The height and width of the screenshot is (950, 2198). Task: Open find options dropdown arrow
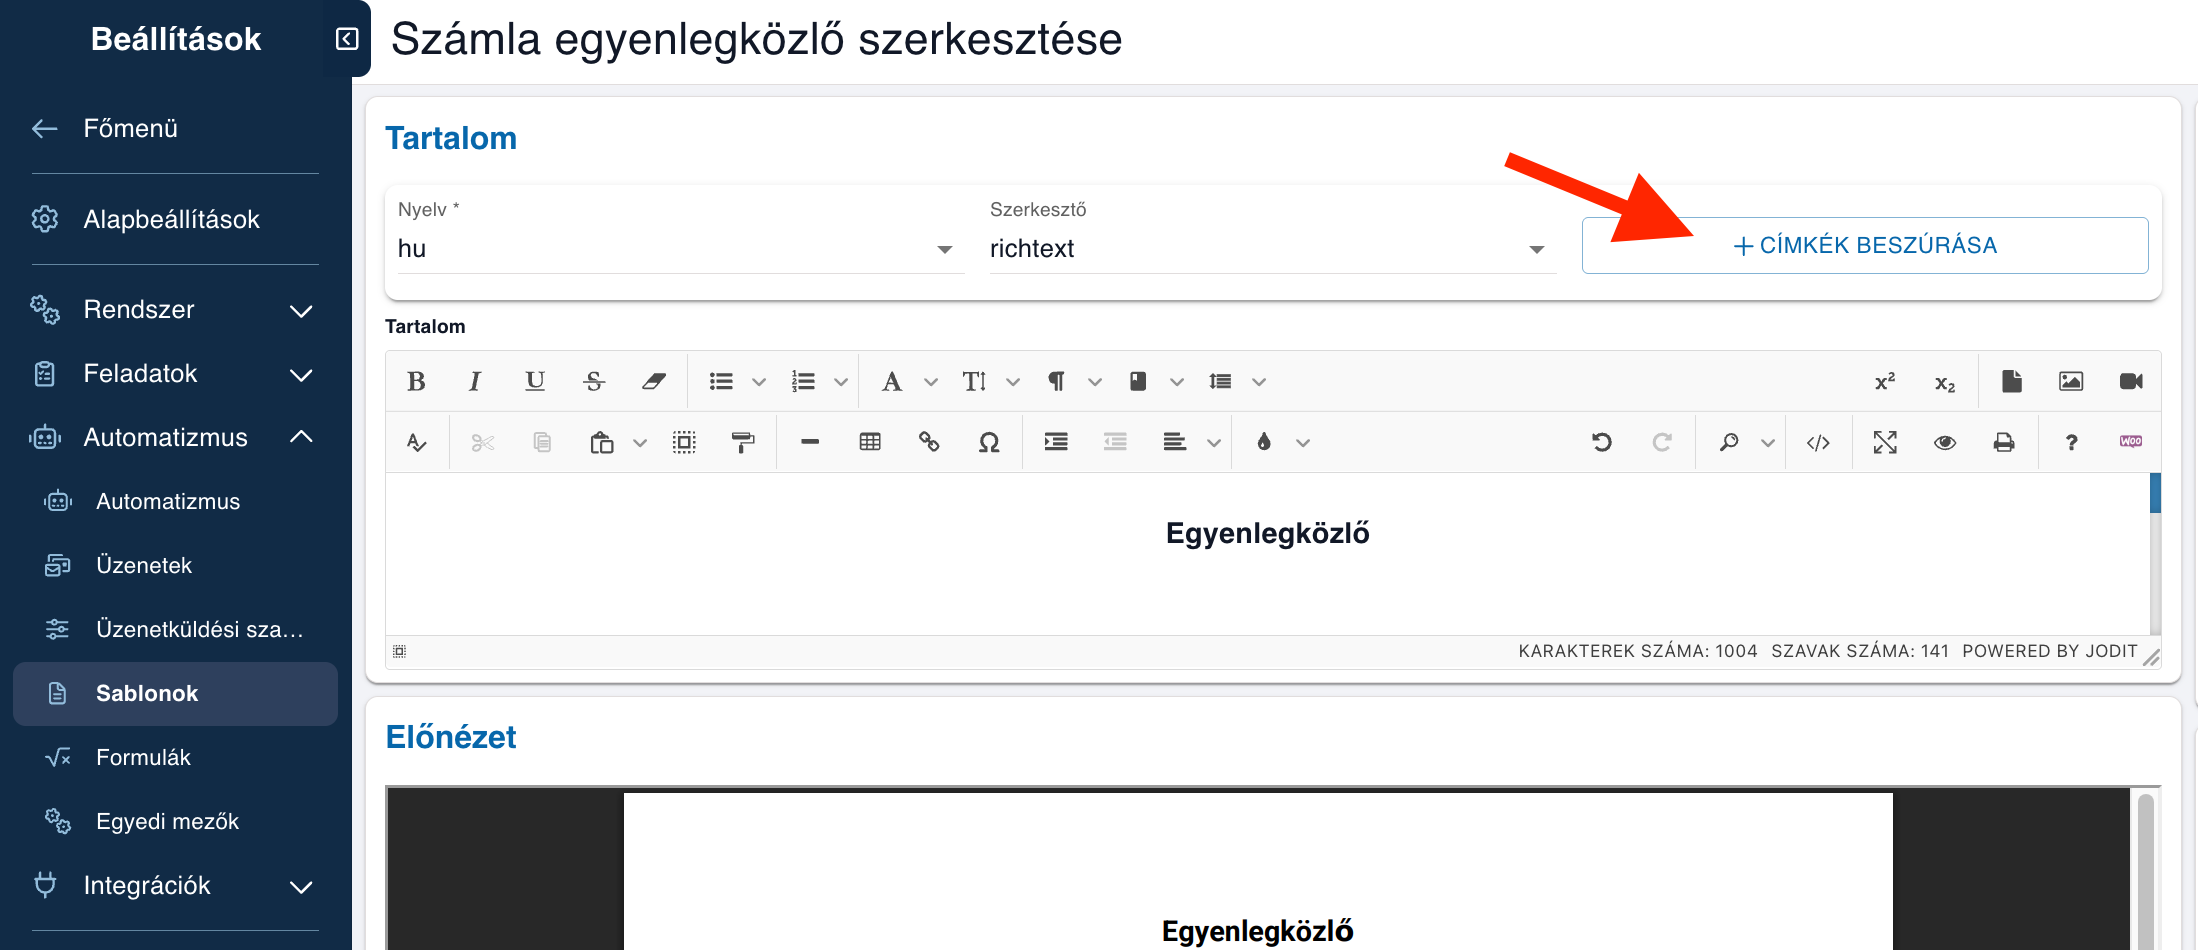coord(1767,443)
